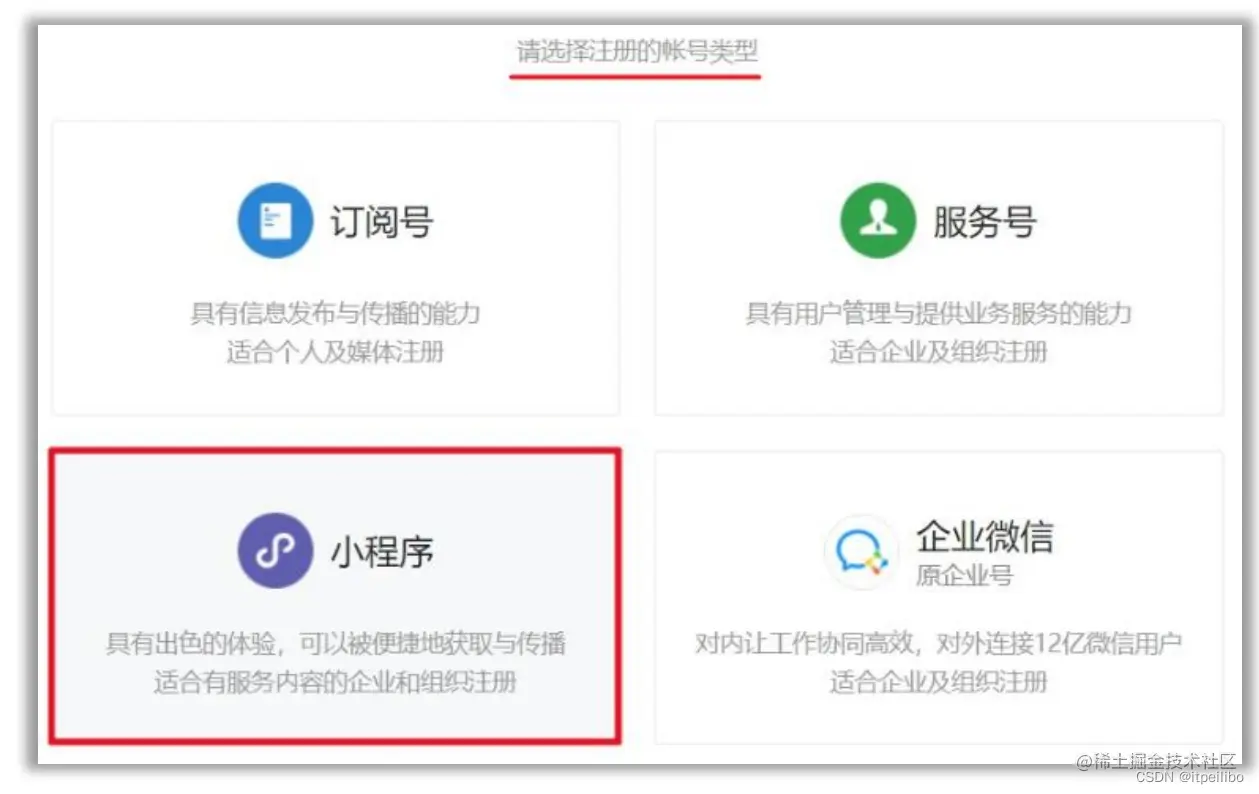Click the green 服务号 person icon
Viewport: 1259px width, 794px height.
pos(878,220)
